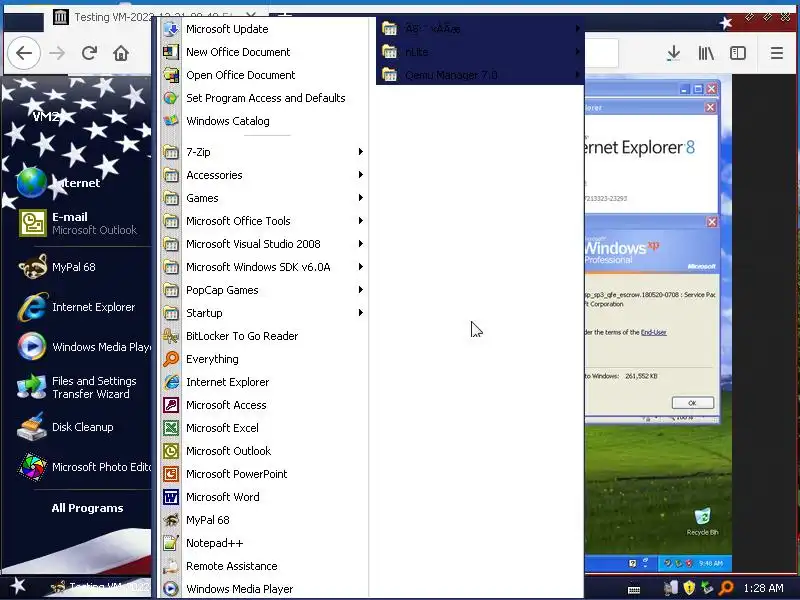The height and width of the screenshot is (600, 800).
Task: Click the star Start button on taskbar
Action: (x=18, y=586)
